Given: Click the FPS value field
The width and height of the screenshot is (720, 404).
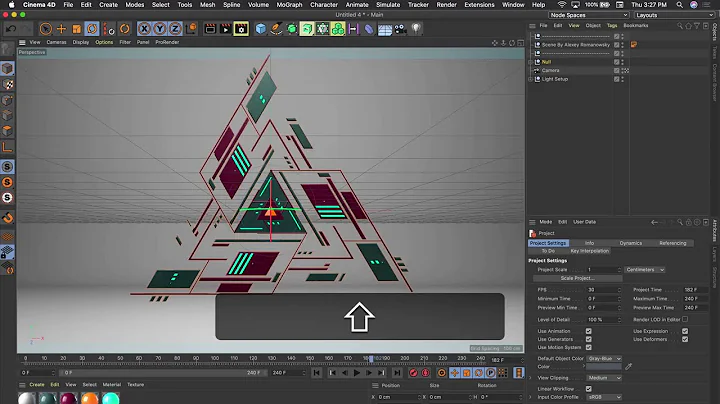Looking at the screenshot, I should (x=604, y=290).
